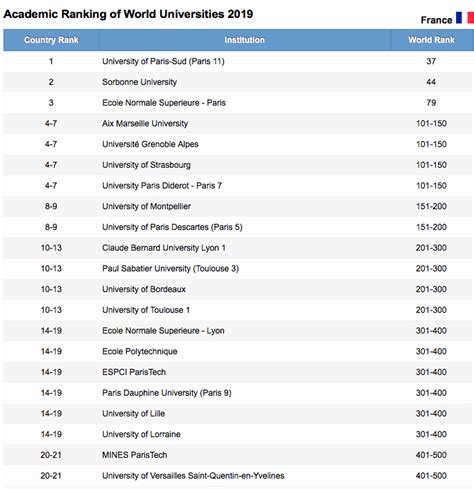Click the Institution column header

click(245, 40)
